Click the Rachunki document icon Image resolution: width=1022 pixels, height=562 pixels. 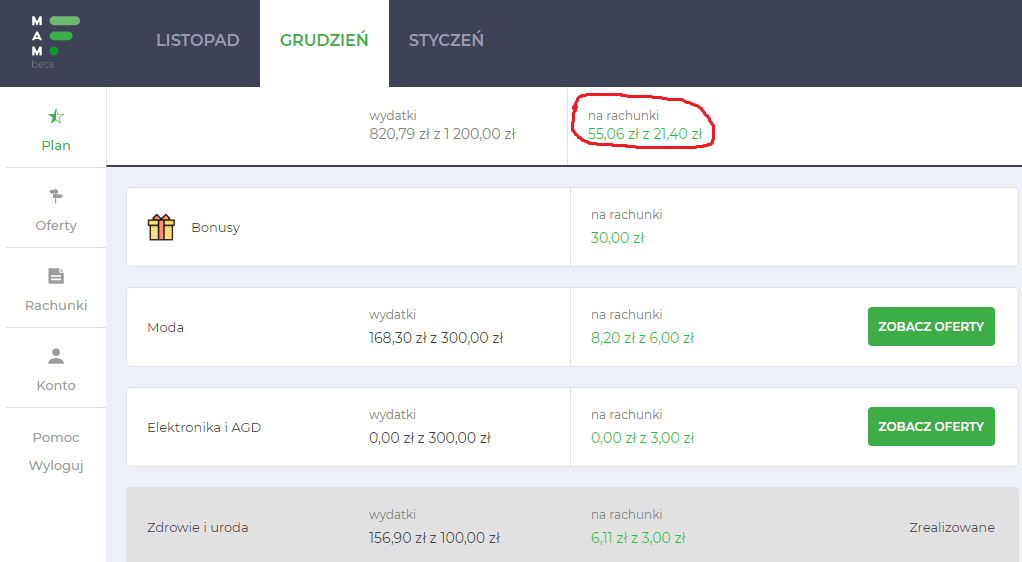click(x=56, y=276)
